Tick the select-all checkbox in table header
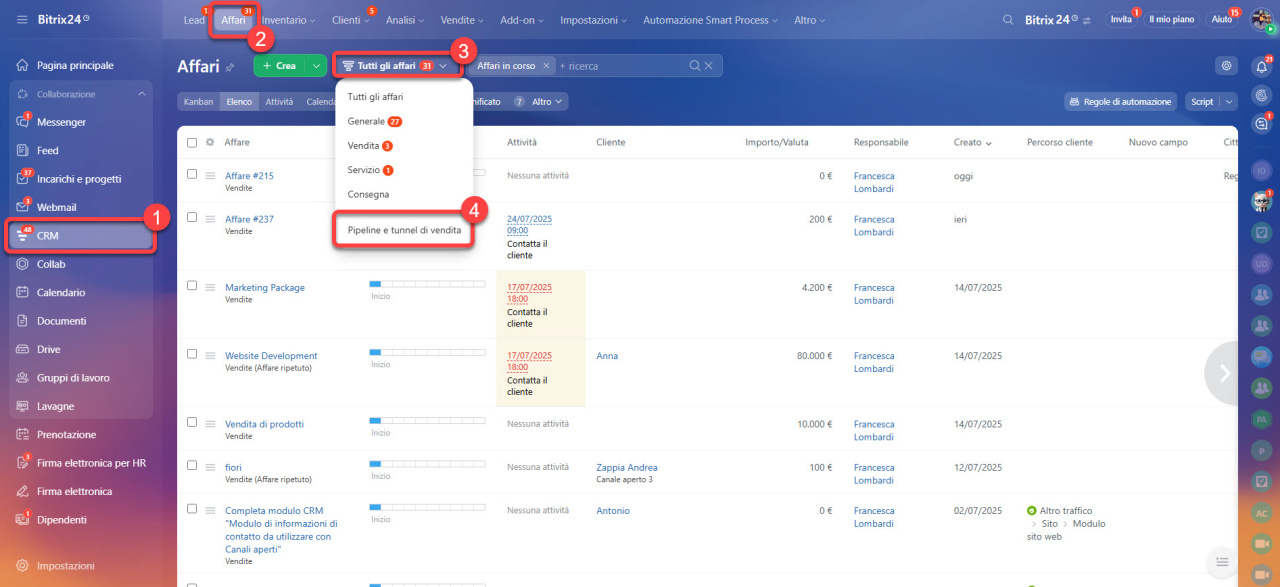The height and width of the screenshot is (587, 1280). point(192,142)
